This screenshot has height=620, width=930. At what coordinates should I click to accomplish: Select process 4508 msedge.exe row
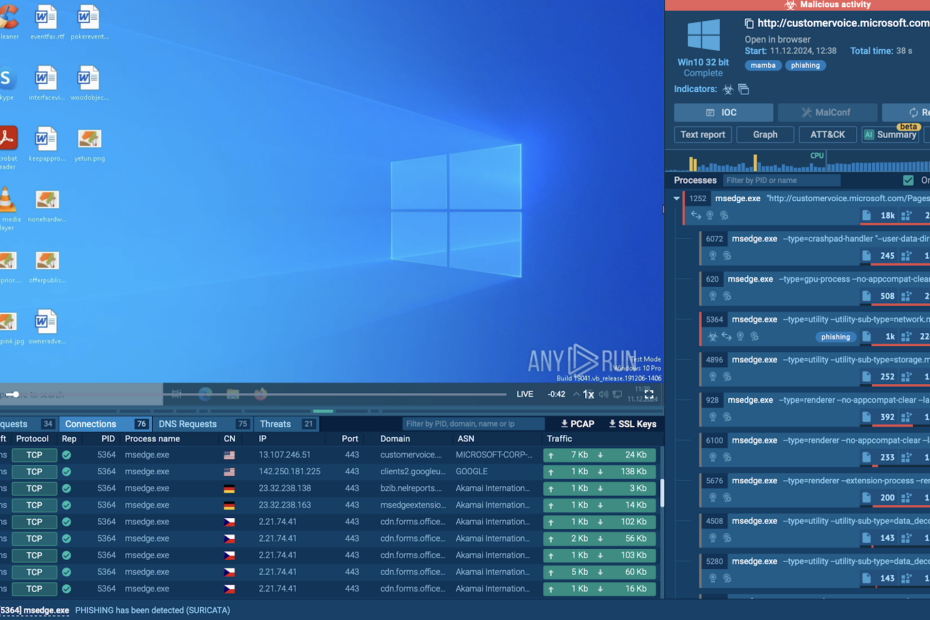pyautogui.click(x=815, y=530)
